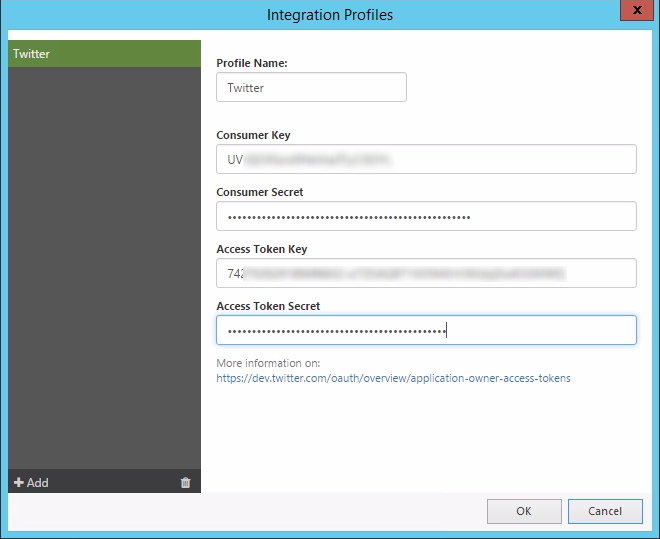This screenshot has width=660, height=539.
Task: Click the Profile Name input field
Action: (x=311, y=87)
